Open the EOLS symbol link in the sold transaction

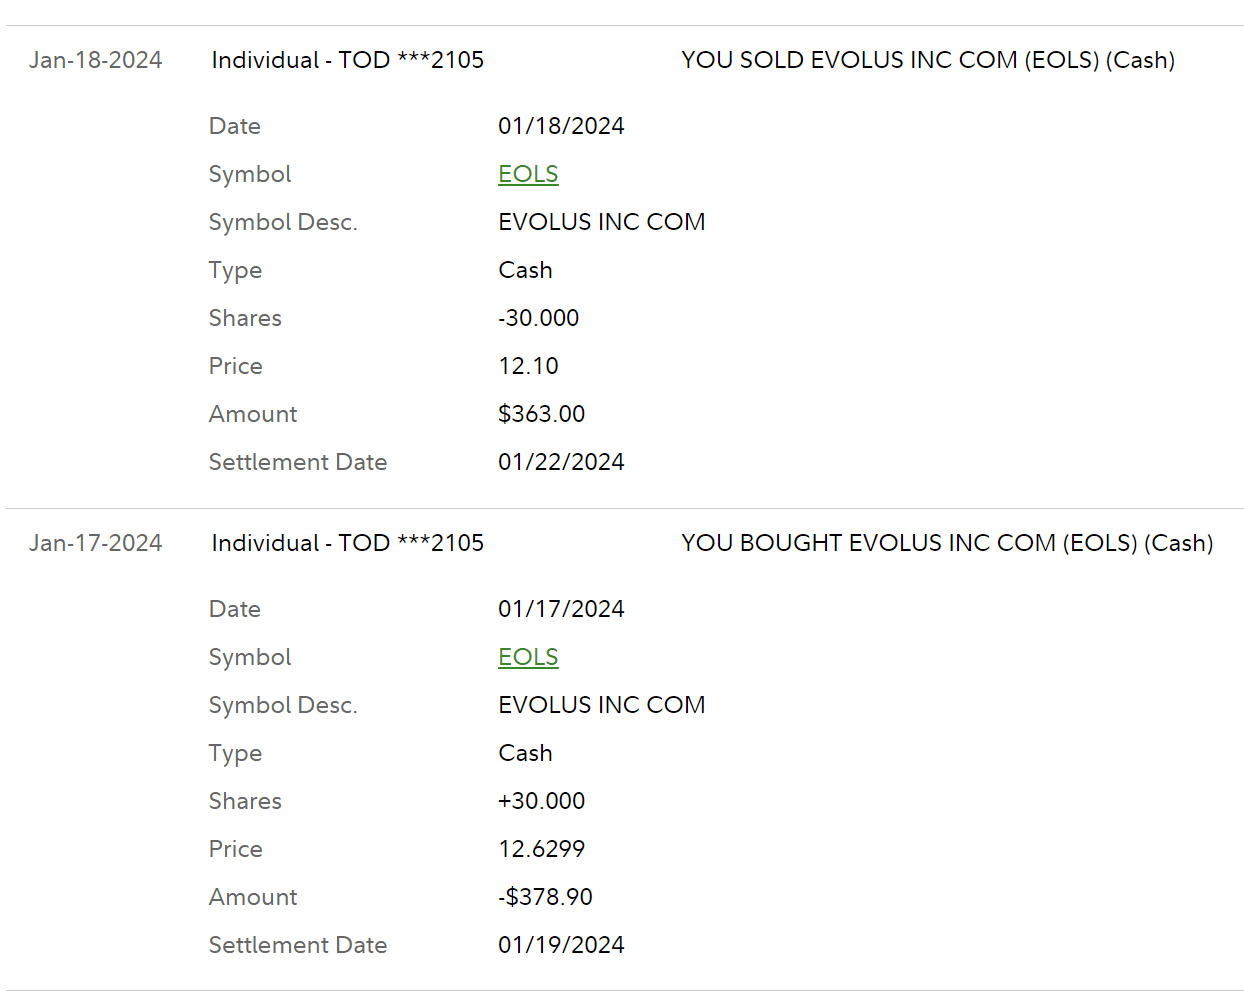528,174
